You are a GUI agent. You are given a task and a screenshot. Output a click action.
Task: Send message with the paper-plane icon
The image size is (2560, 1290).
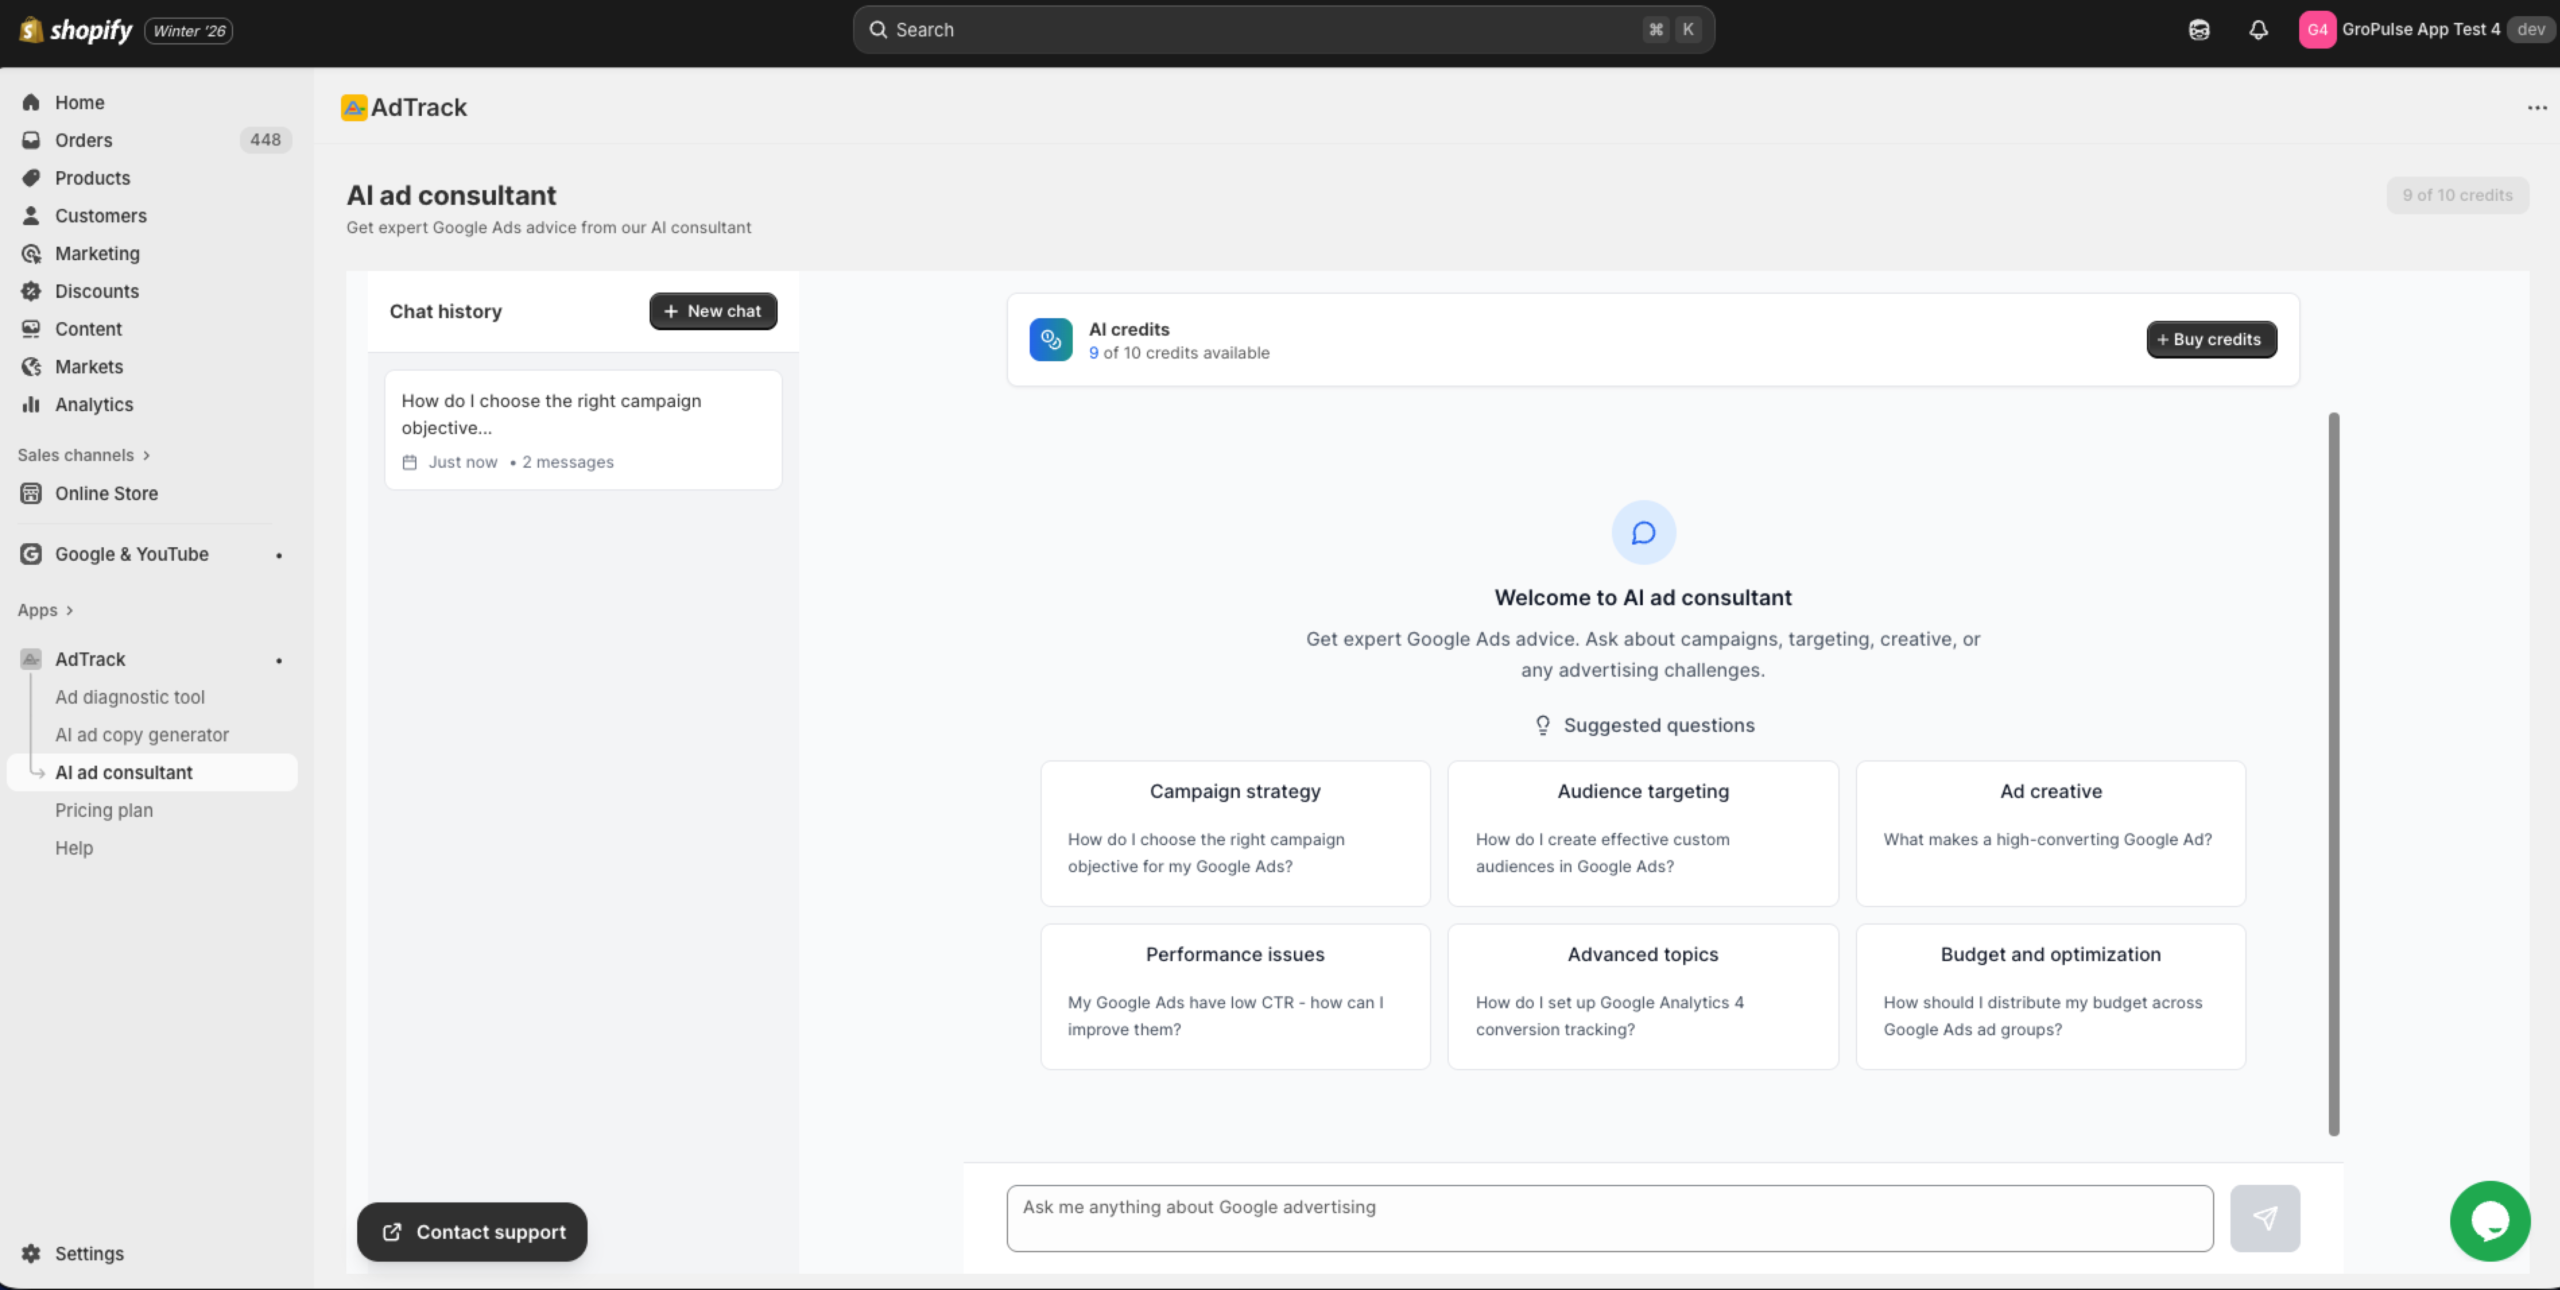(2265, 1218)
